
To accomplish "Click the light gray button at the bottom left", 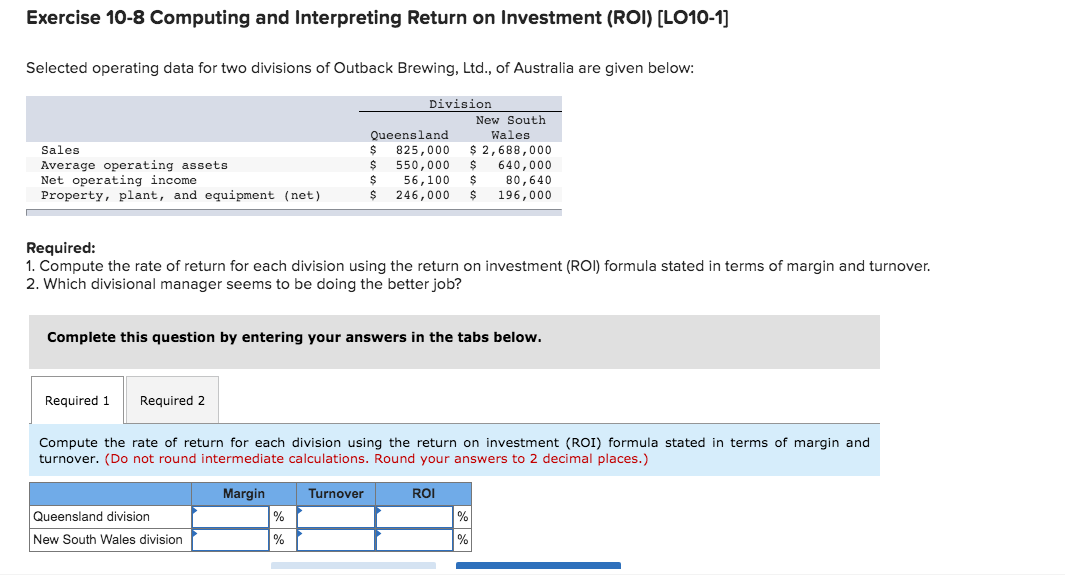I will click(353, 566).
